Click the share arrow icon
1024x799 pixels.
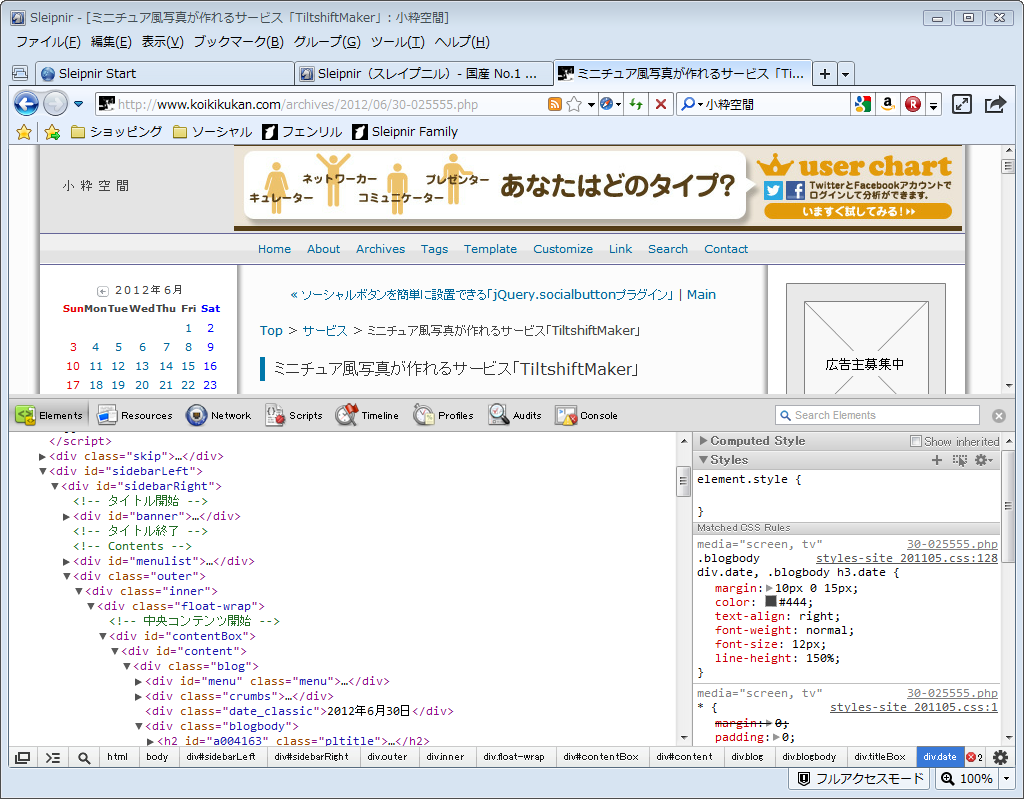(995, 104)
